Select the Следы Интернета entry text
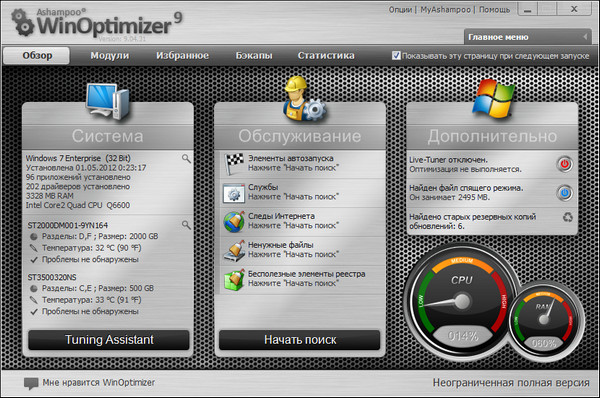The height and width of the screenshot is (398, 600). tap(281, 216)
